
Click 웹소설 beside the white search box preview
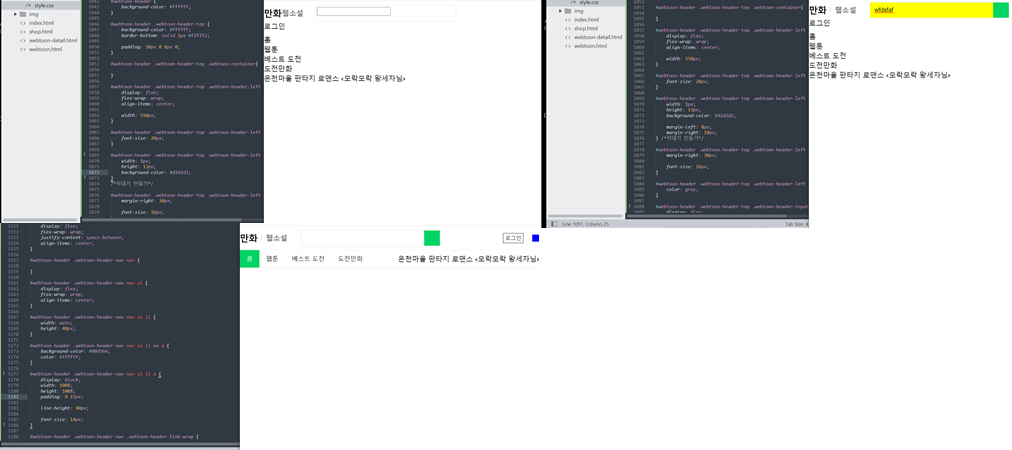point(292,13)
